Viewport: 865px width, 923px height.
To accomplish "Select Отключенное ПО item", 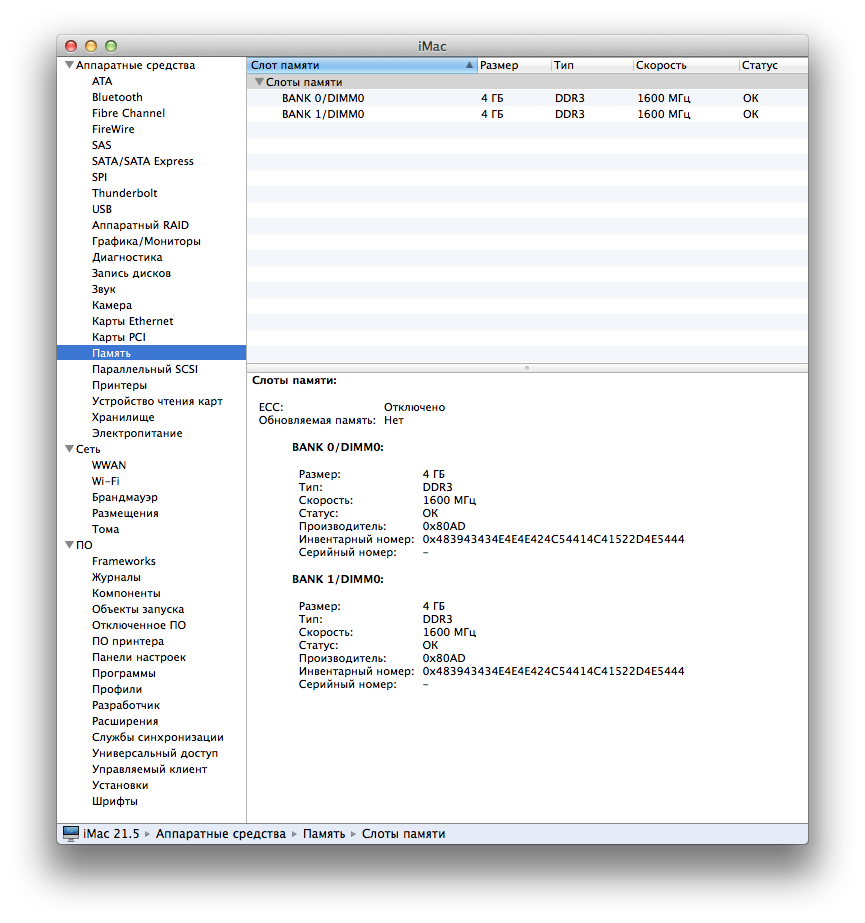I will click(x=139, y=625).
